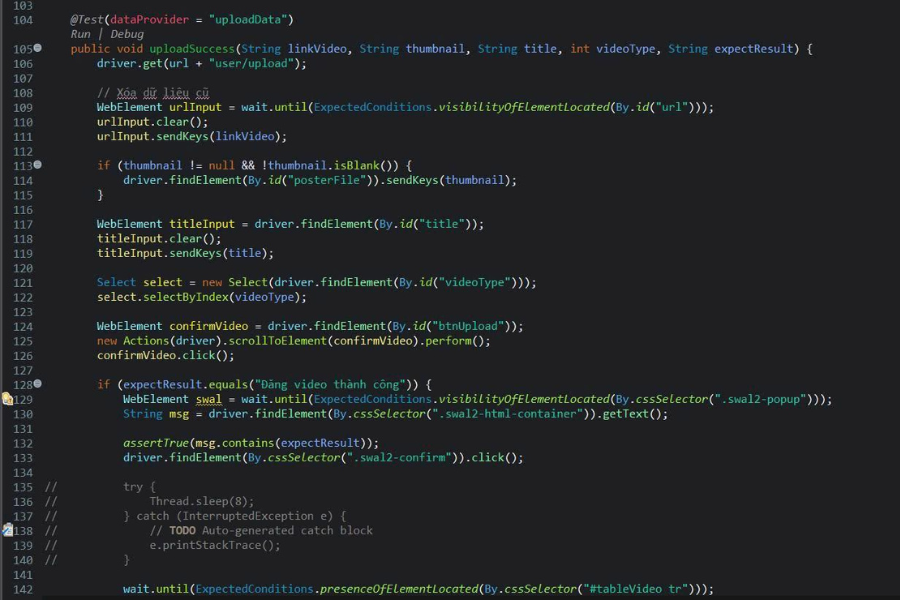Click the "btnUpload" string literal
The height and width of the screenshot is (600, 900).
[x=468, y=326]
